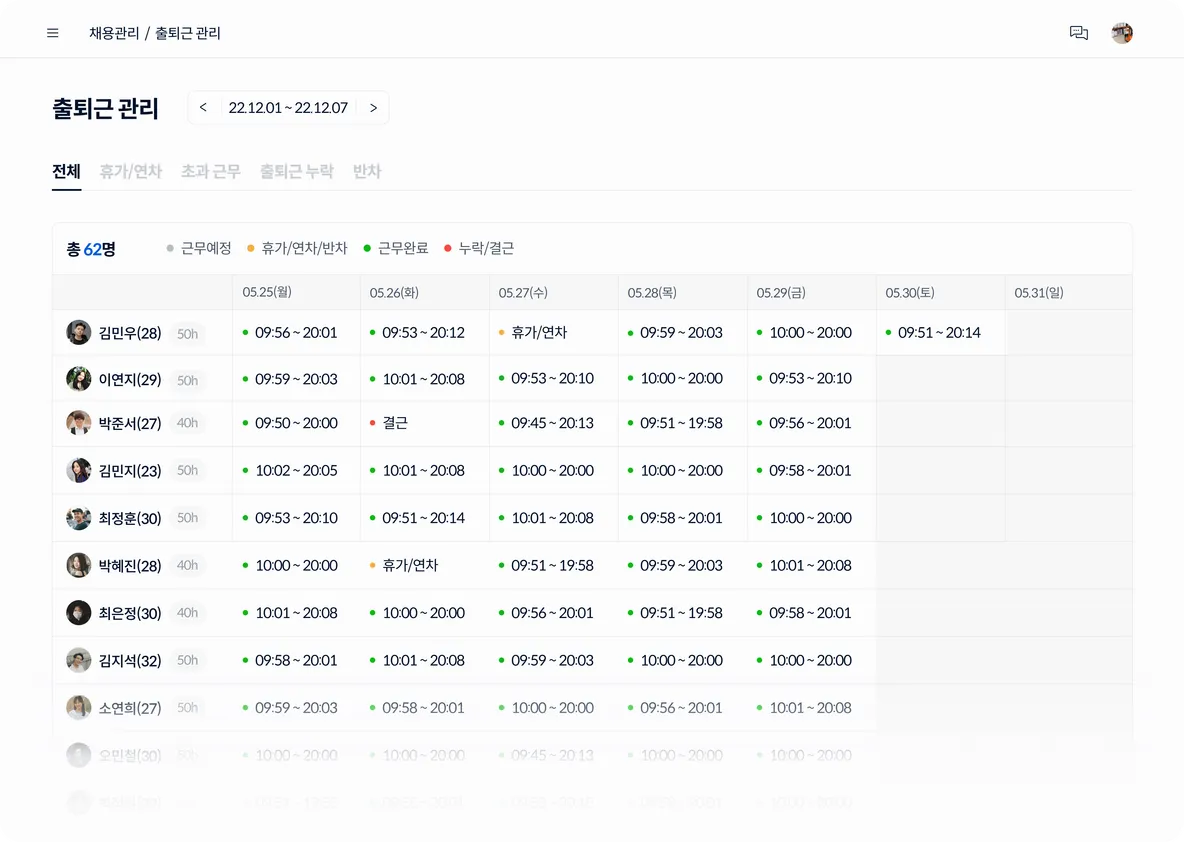Open the 반차 tab
The height and width of the screenshot is (842, 1184).
pyautogui.click(x=367, y=172)
